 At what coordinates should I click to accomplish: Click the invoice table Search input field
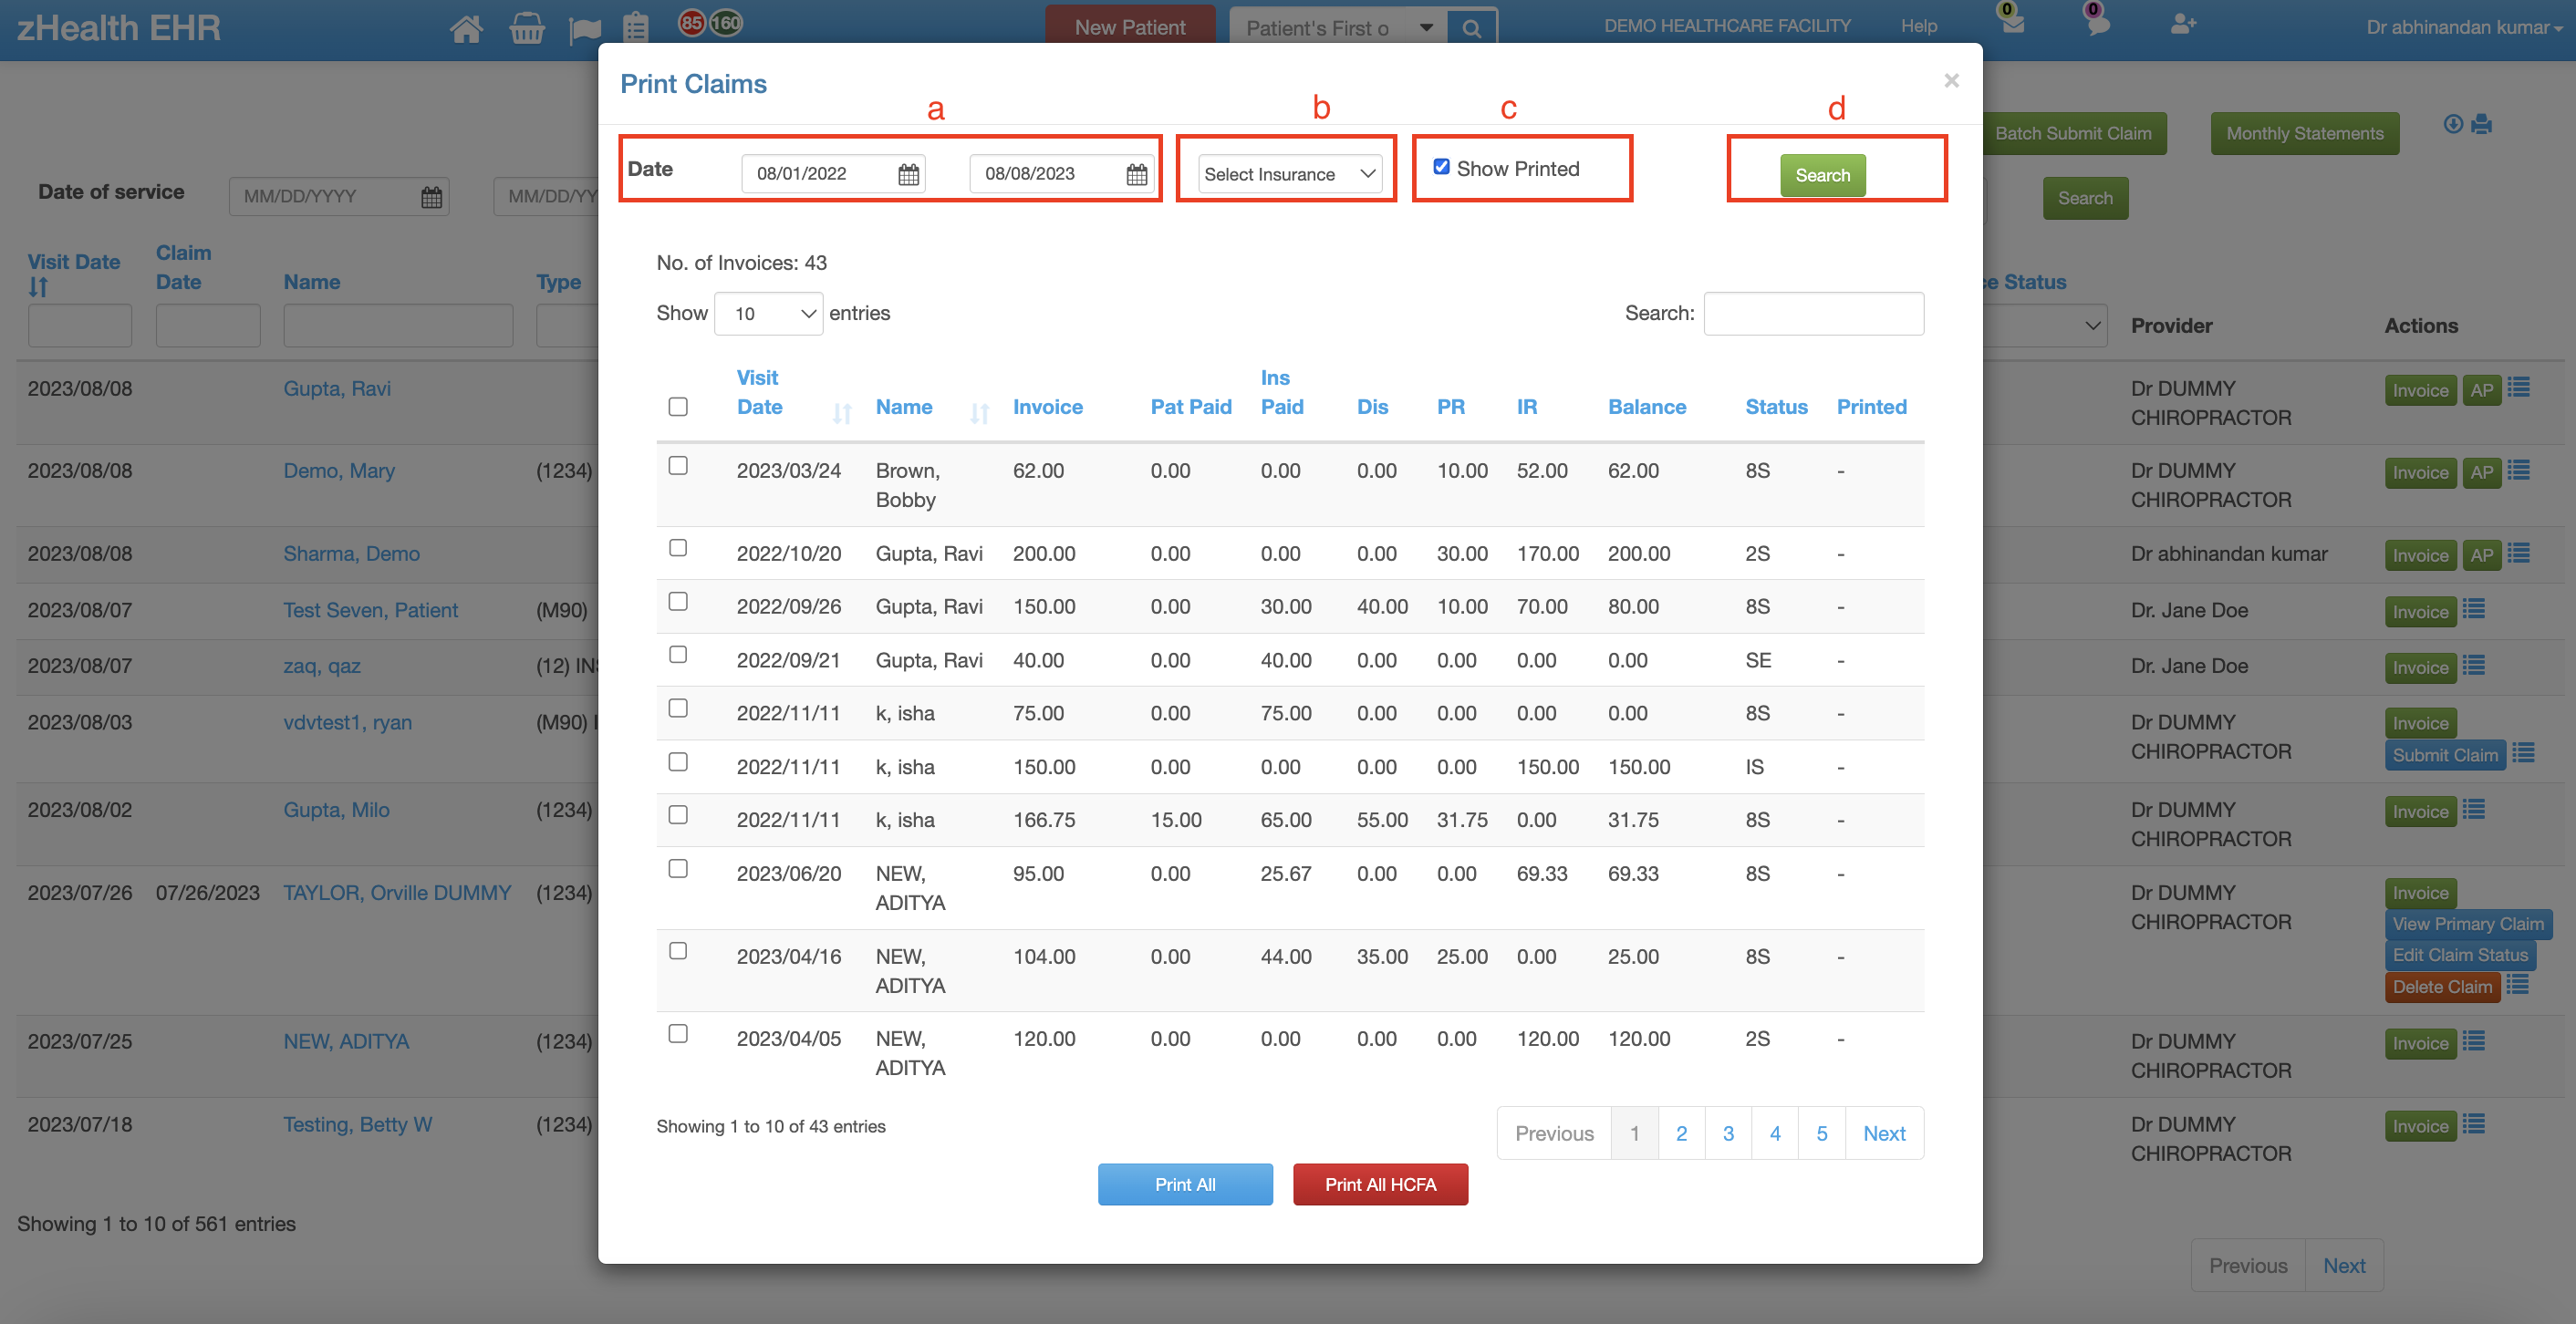(1813, 314)
